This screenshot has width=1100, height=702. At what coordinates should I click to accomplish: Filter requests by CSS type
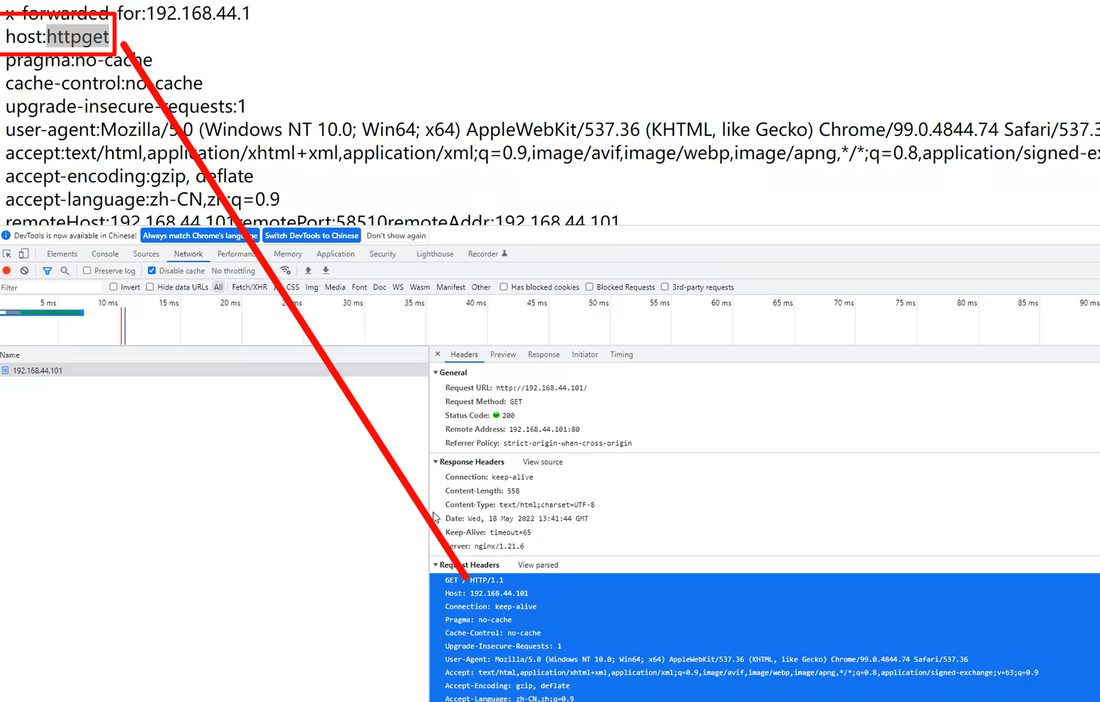coord(293,287)
